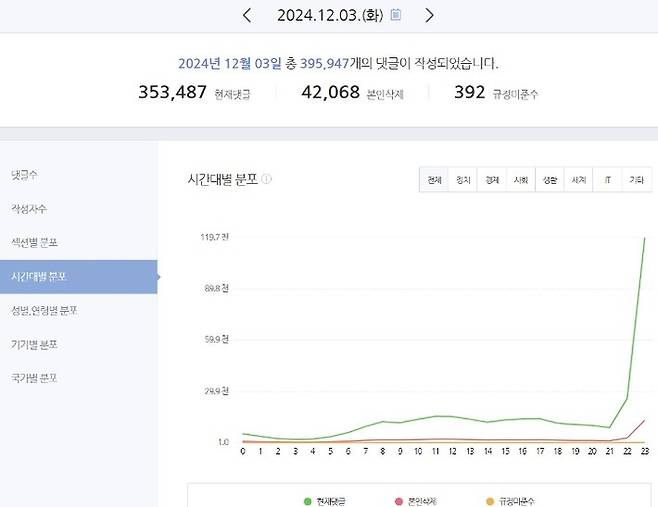Open 시간대별 분포 in the side menu
The height and width of the screenshot is (507, 658).
pyautogui.click(x=78, y=277)
